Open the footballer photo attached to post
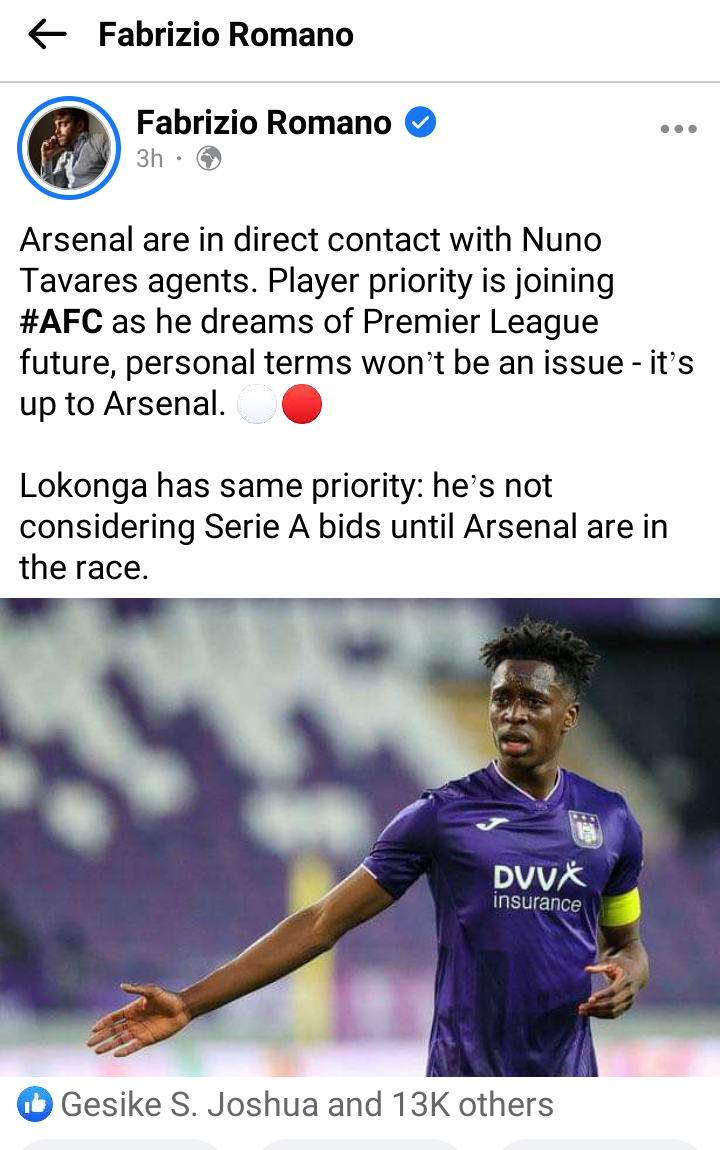 click(360, 837)
